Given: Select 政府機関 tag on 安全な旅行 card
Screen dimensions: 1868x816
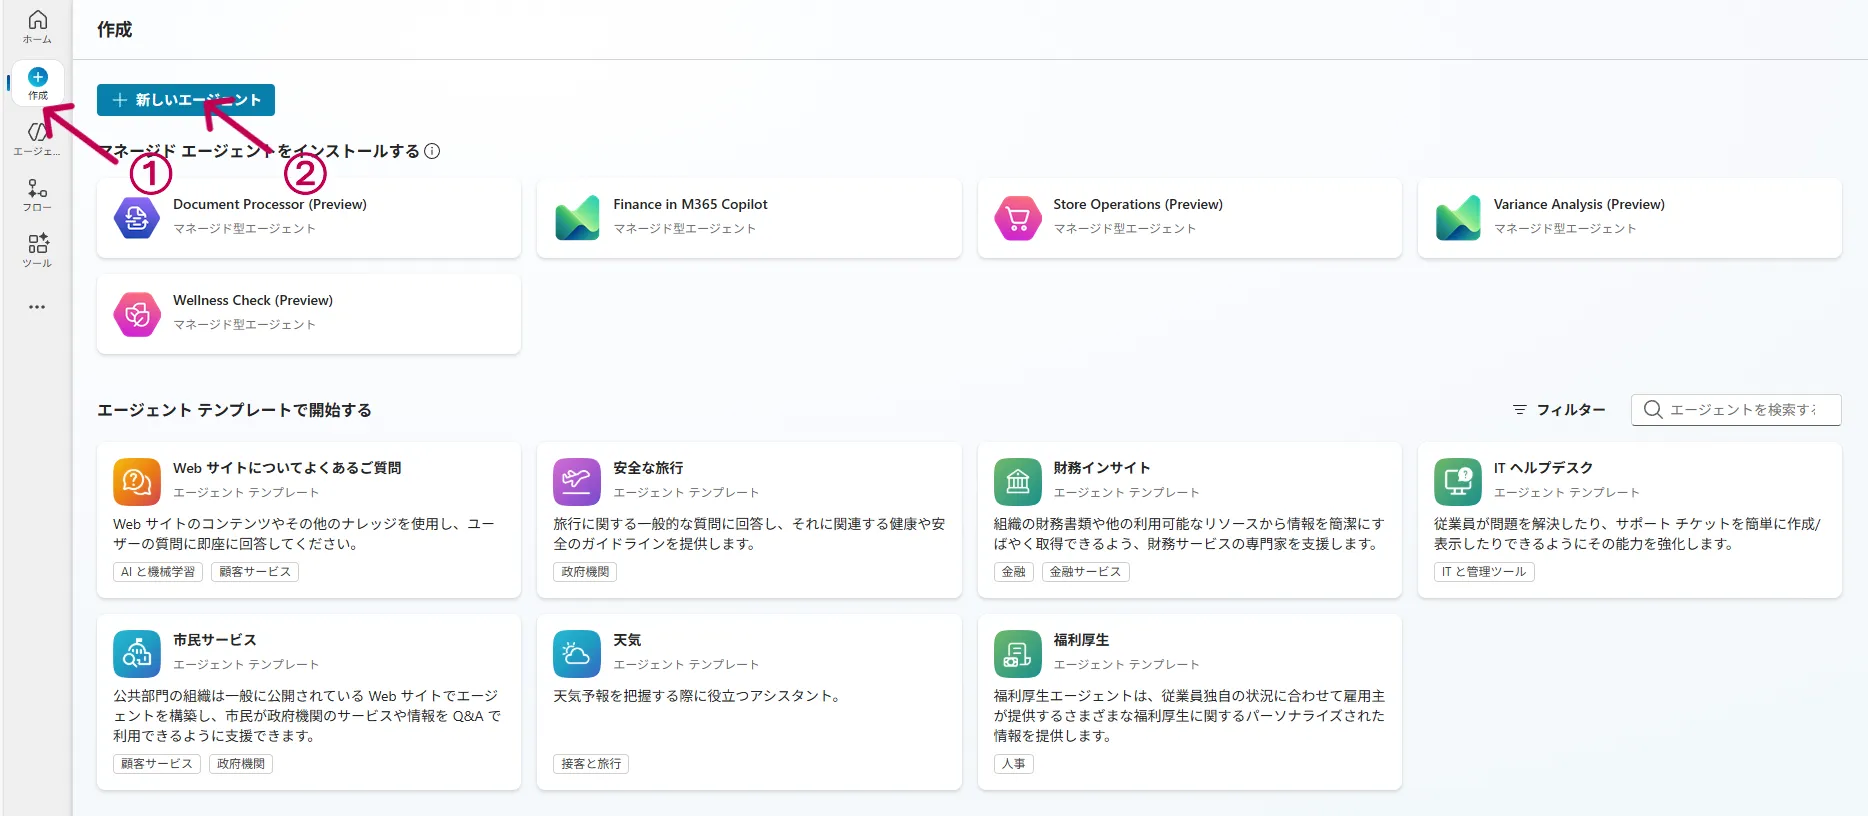Looking at the screenshot, I should (x=585, y=572).
